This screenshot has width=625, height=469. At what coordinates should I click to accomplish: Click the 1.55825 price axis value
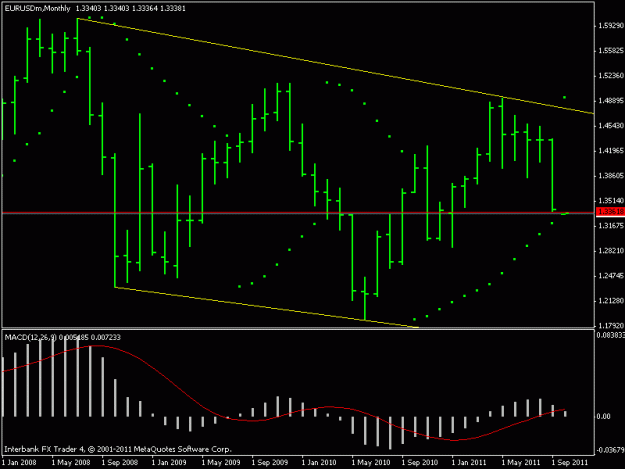pyautogui.click(x=611, y=51)
